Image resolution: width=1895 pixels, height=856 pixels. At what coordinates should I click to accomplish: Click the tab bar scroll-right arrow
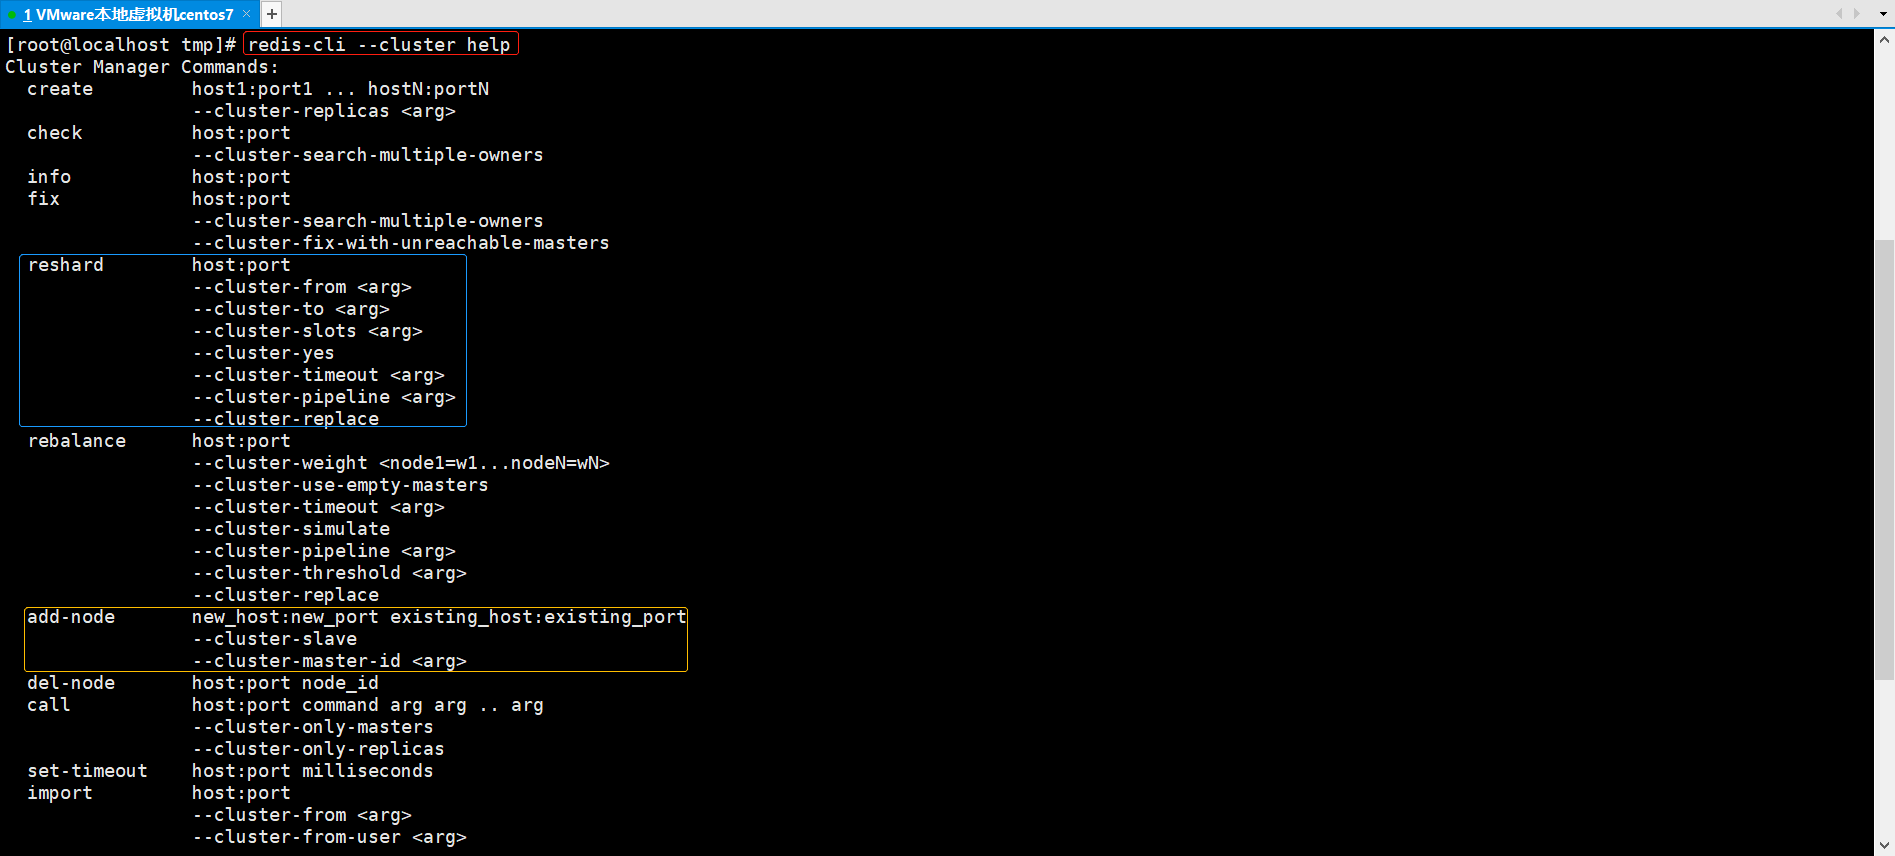(x=1857, y=14)
